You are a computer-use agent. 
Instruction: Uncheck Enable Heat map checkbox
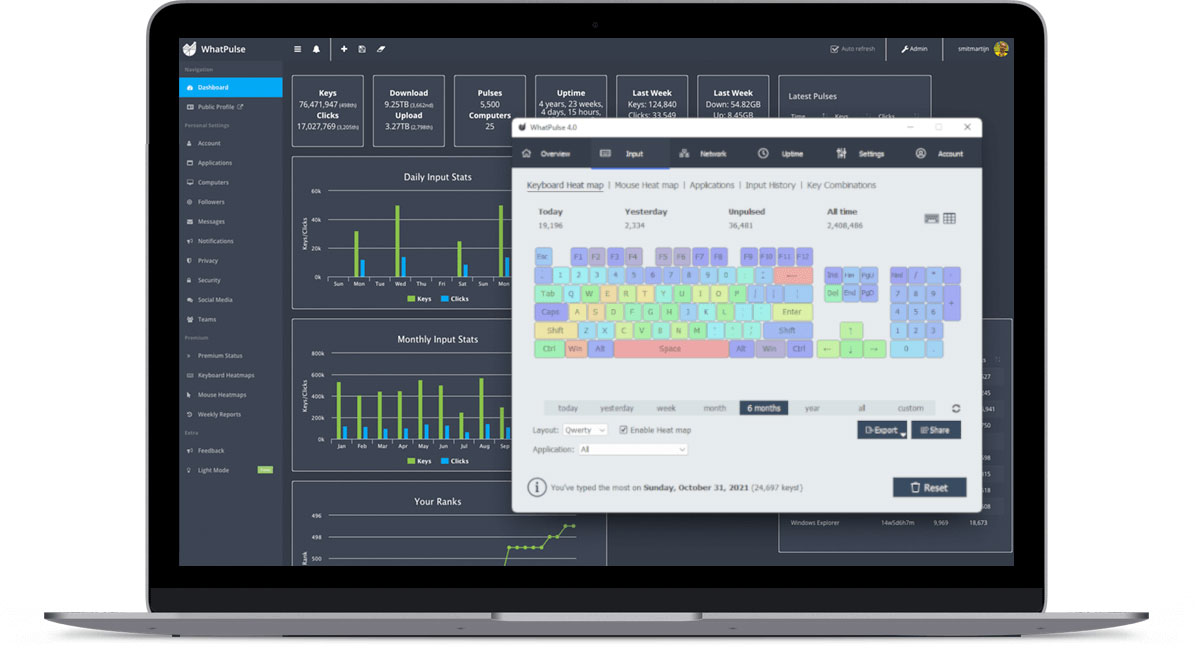[624, 430]
